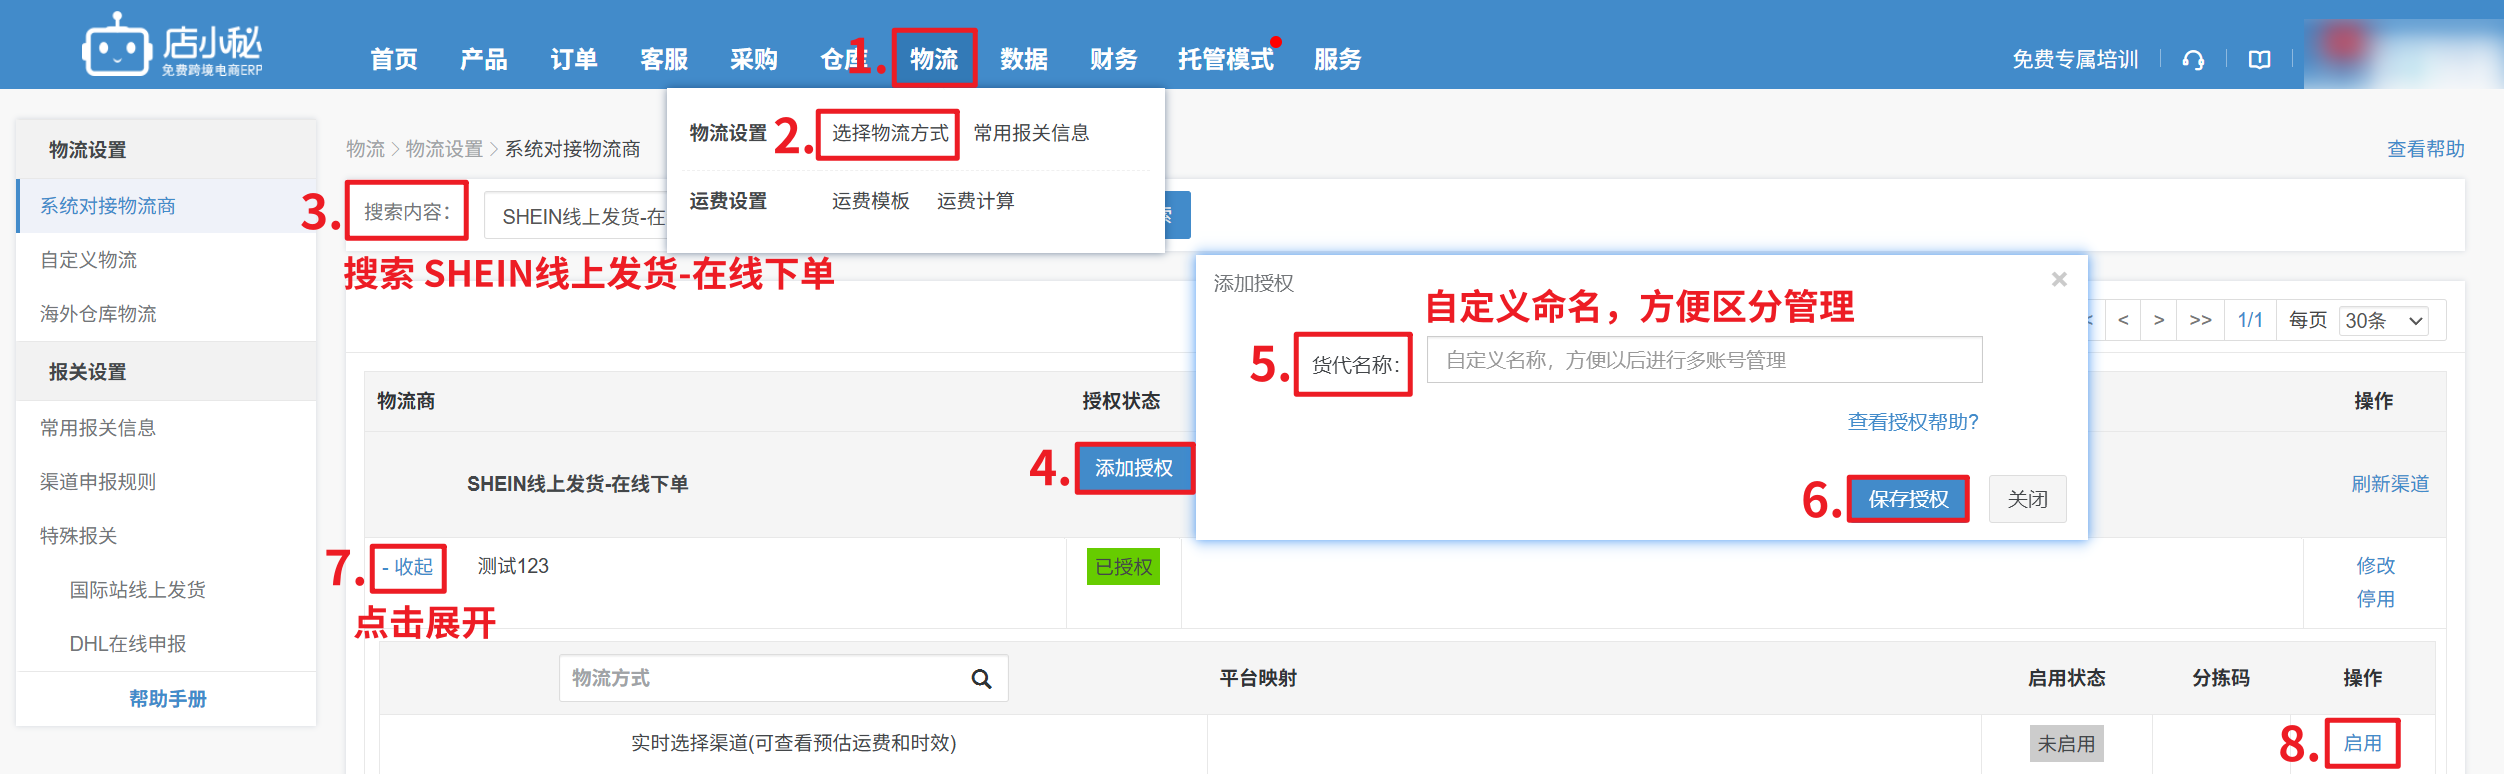Close the 添加授权 dialog with X
2504x774 pixels.
click(2059, 280)
